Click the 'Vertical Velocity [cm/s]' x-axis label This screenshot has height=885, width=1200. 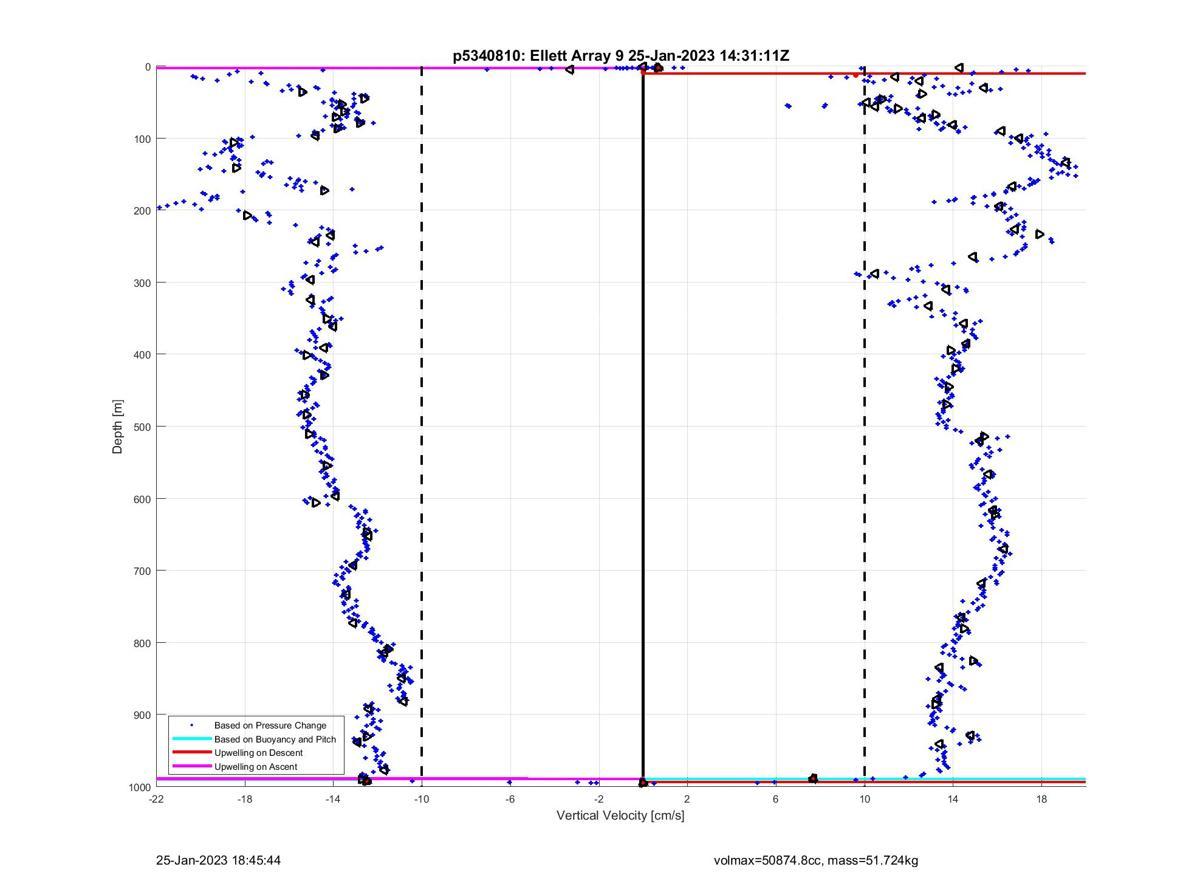(620, 816)
